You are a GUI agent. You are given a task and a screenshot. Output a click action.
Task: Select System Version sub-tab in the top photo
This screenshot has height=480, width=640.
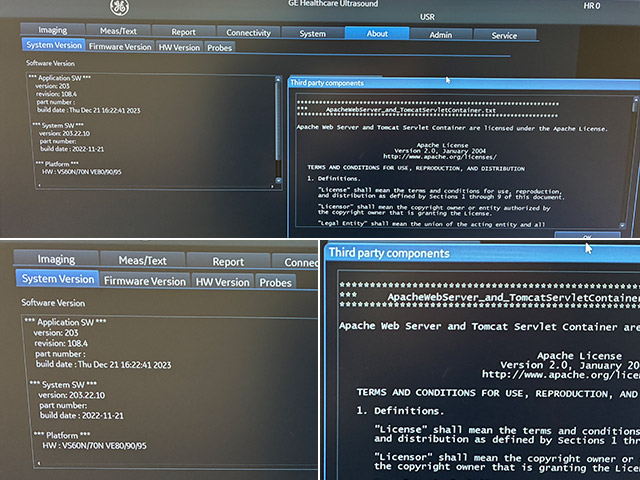(54, 45)
